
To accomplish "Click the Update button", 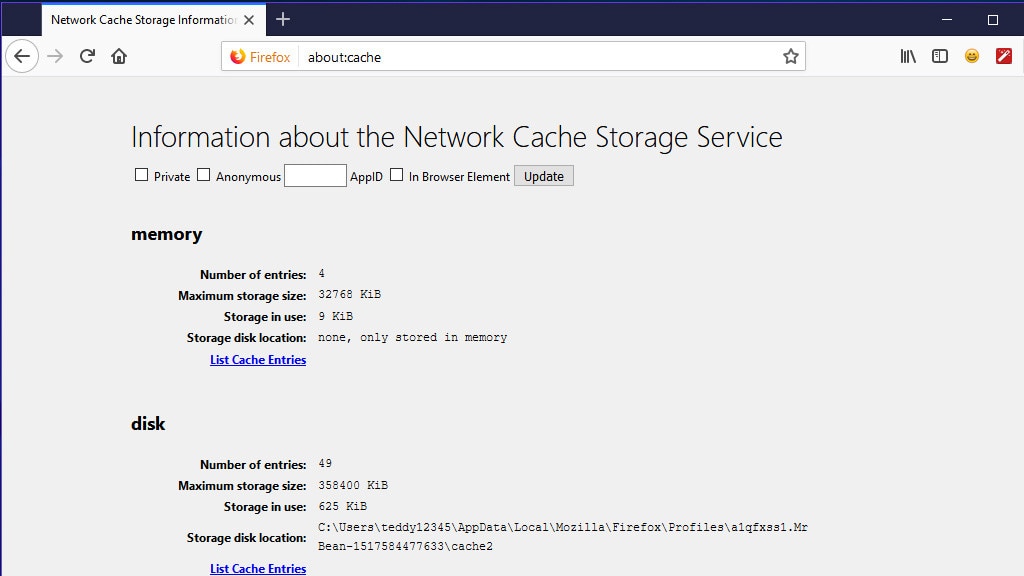I will tap(543, 176).
